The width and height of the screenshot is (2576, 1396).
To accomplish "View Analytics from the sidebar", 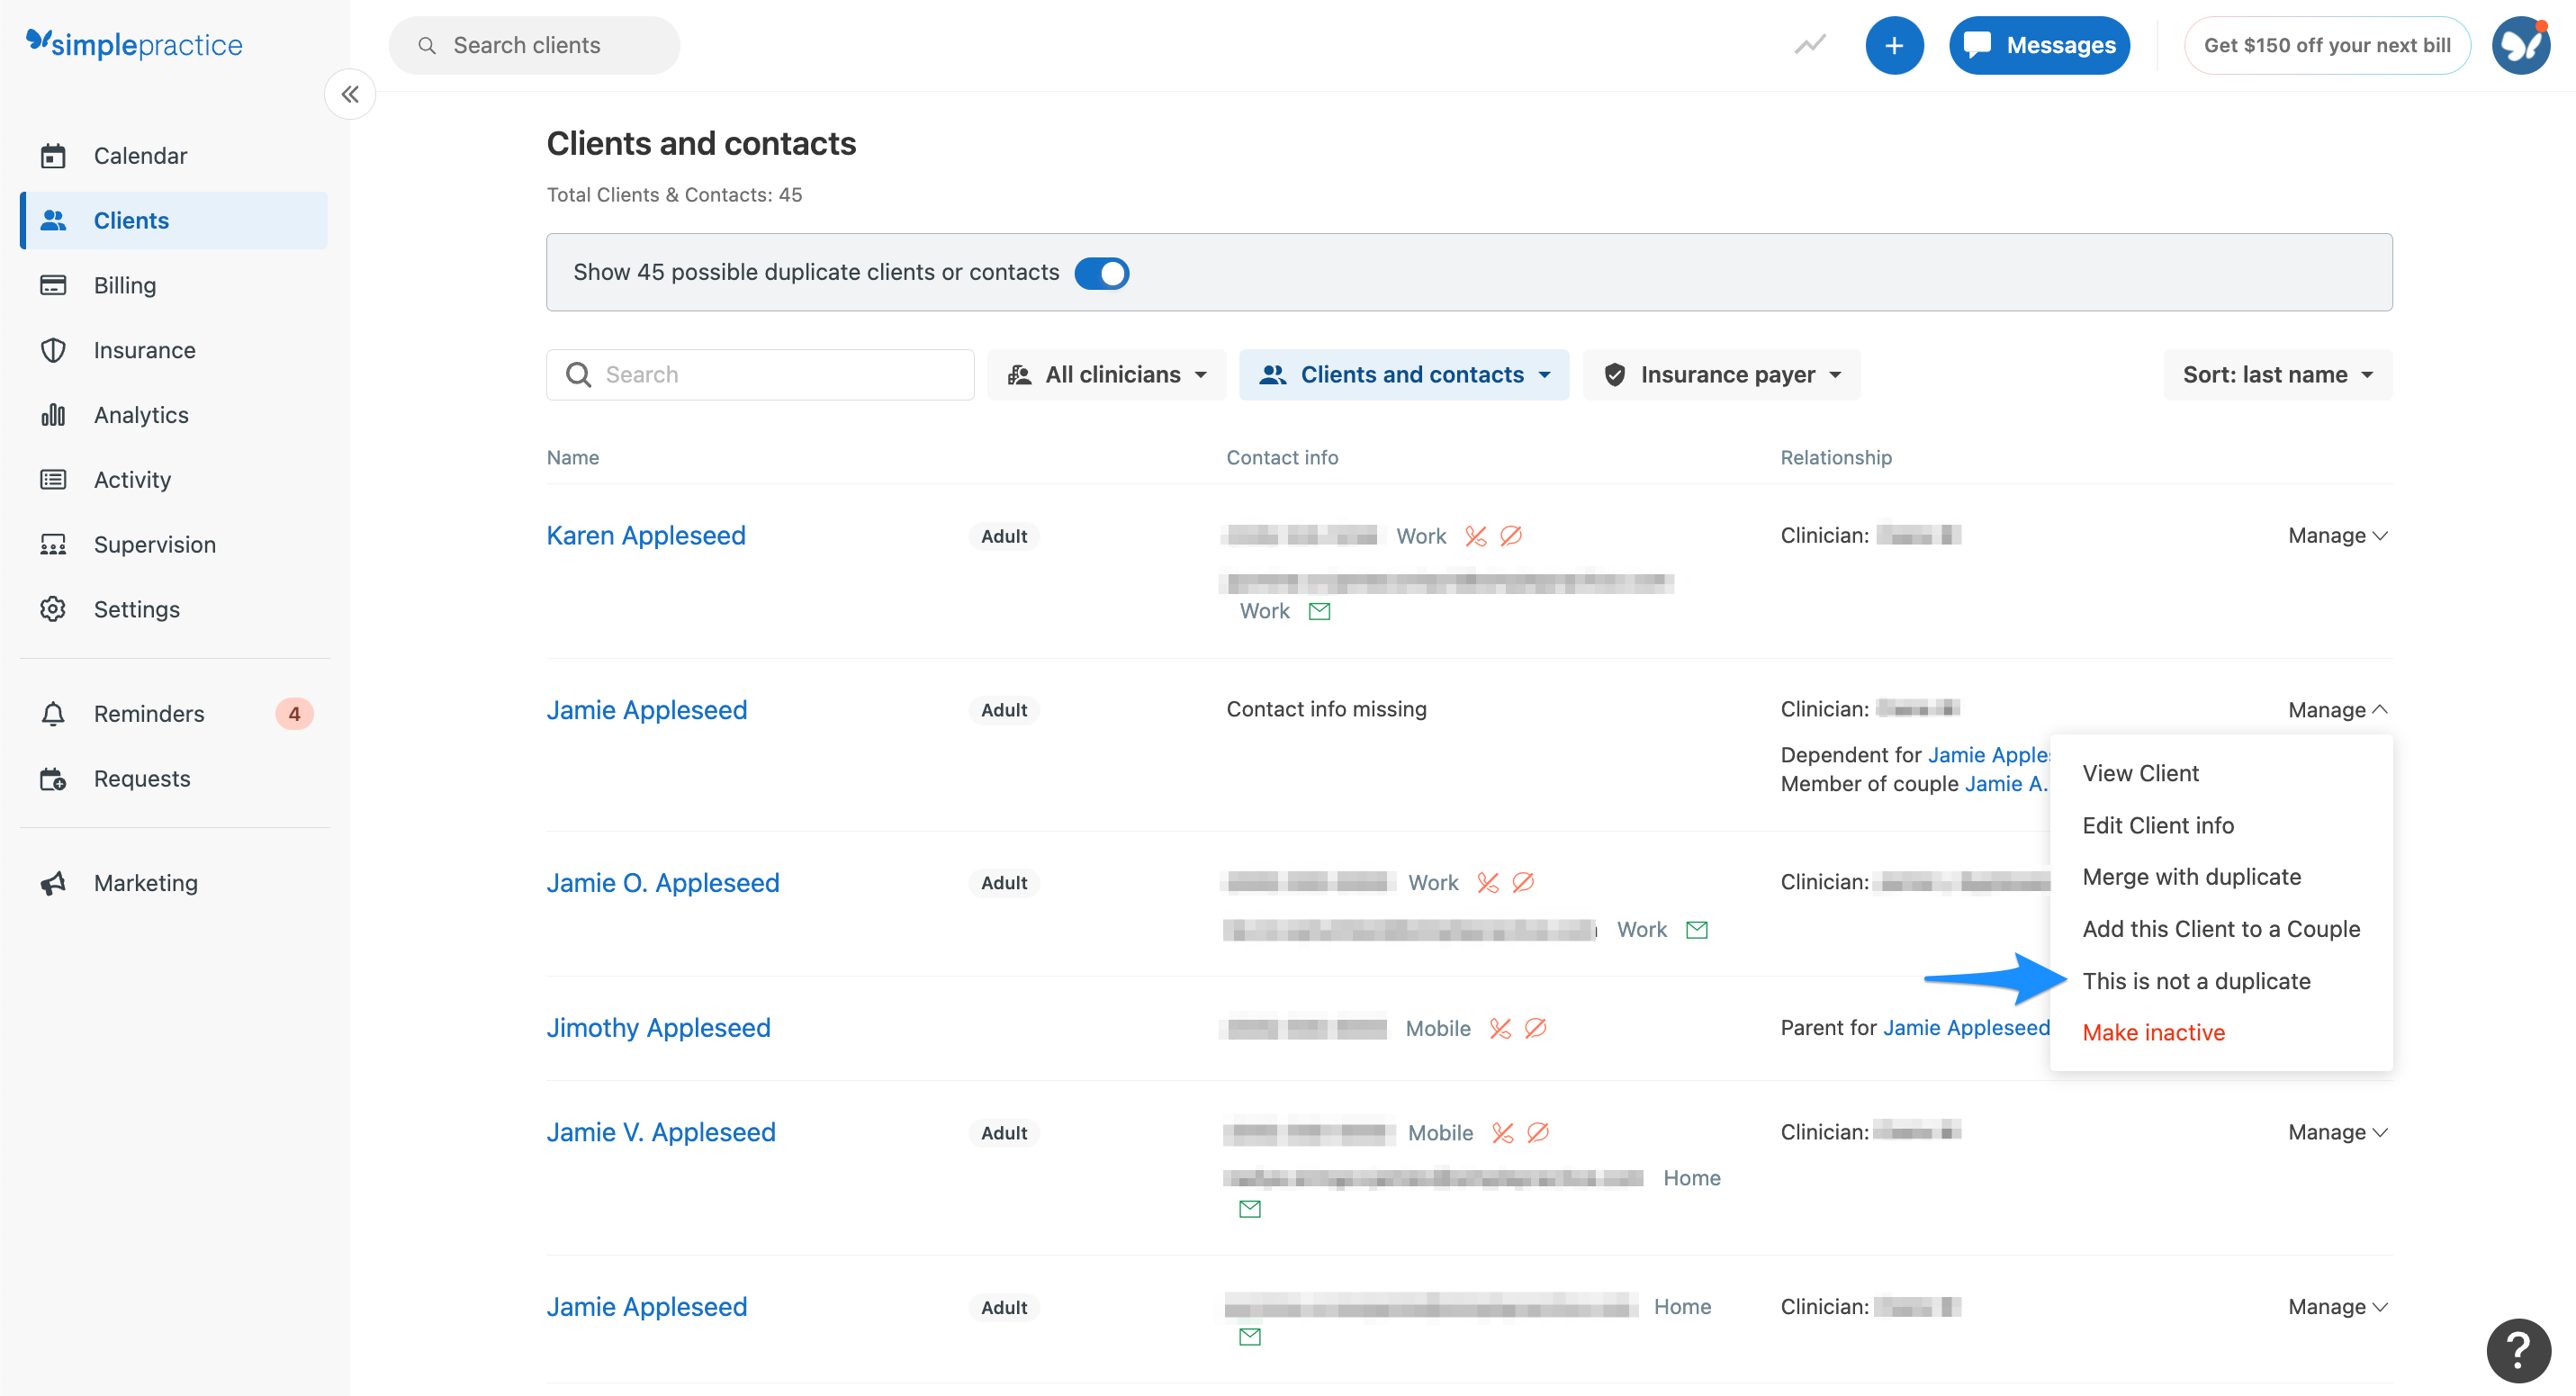I will pos(140,414).
